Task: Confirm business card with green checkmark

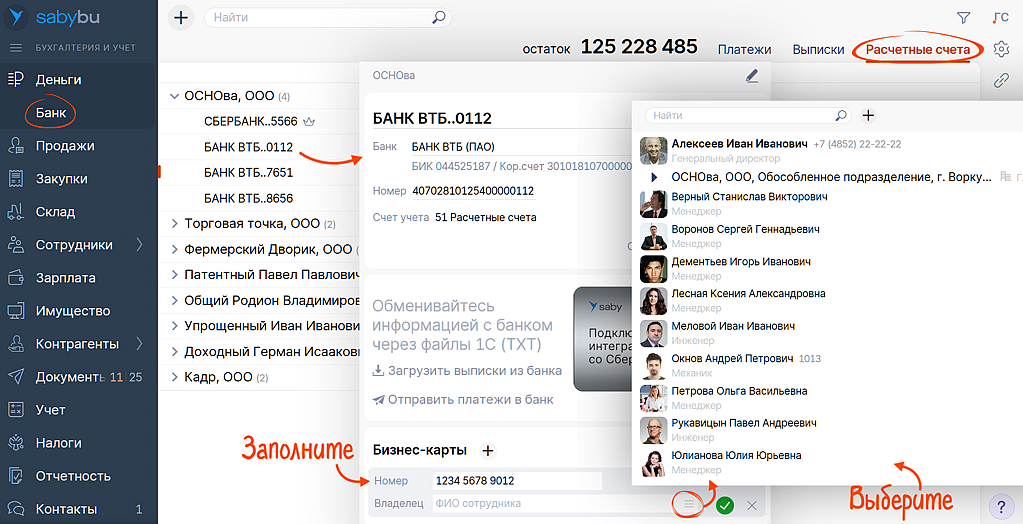Action: coord(725,505)
